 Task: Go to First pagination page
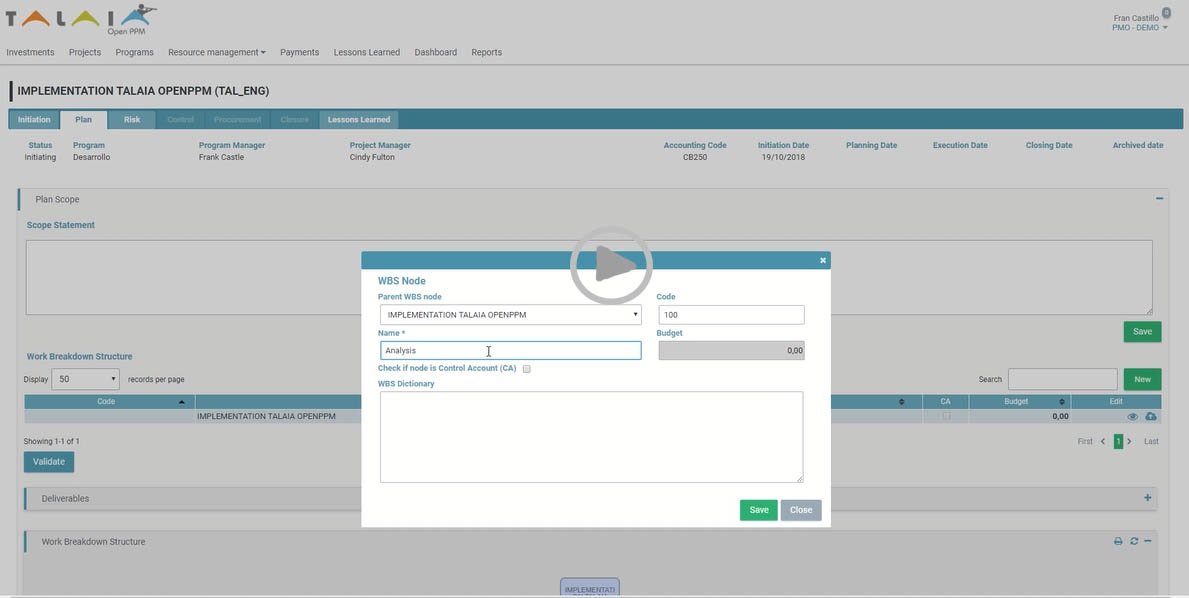(x=1085, y=441)
